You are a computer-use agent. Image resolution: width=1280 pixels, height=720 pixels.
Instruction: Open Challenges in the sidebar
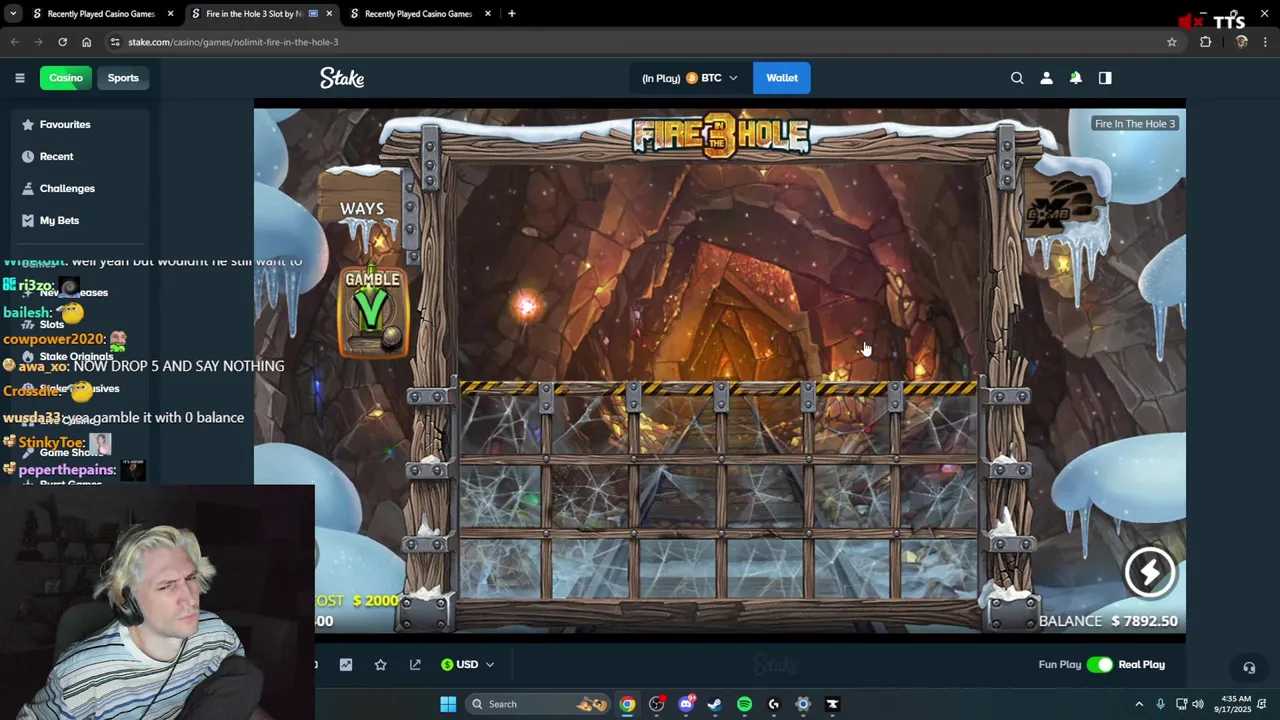tap(67, 188)
